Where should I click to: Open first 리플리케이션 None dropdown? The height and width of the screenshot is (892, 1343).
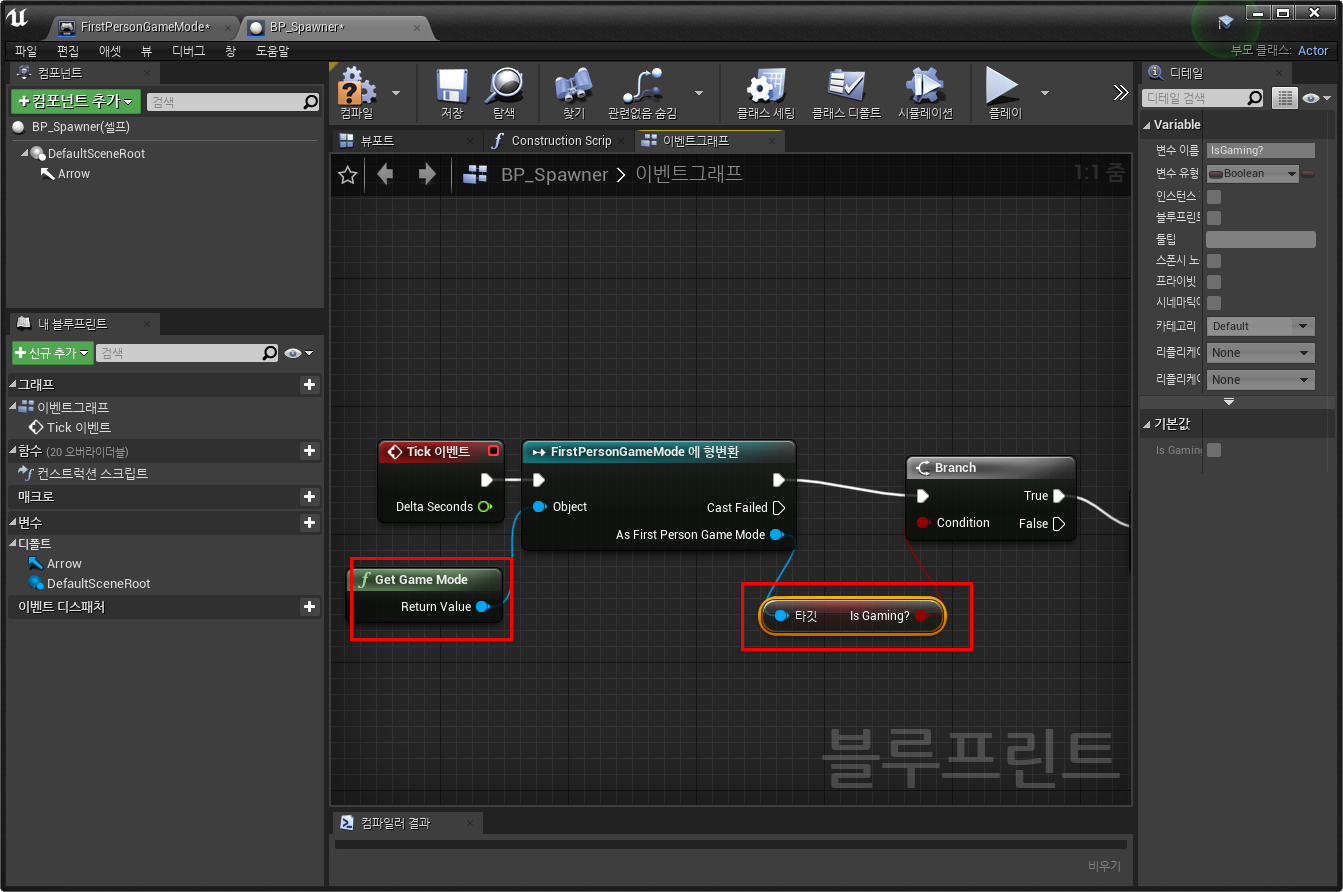point(1260,353)
